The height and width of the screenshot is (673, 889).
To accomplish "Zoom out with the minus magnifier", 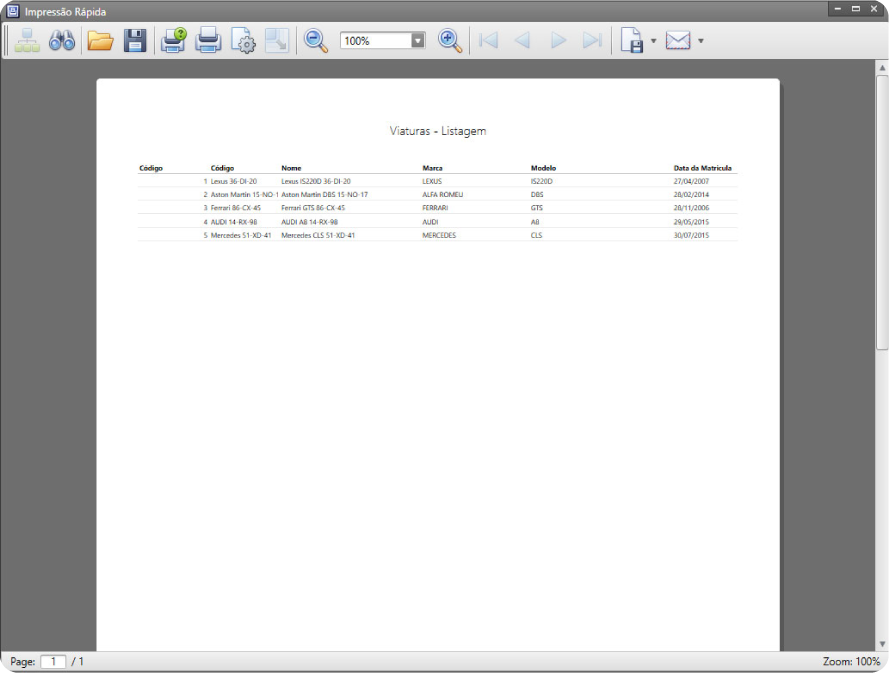I will click(316, 41).
